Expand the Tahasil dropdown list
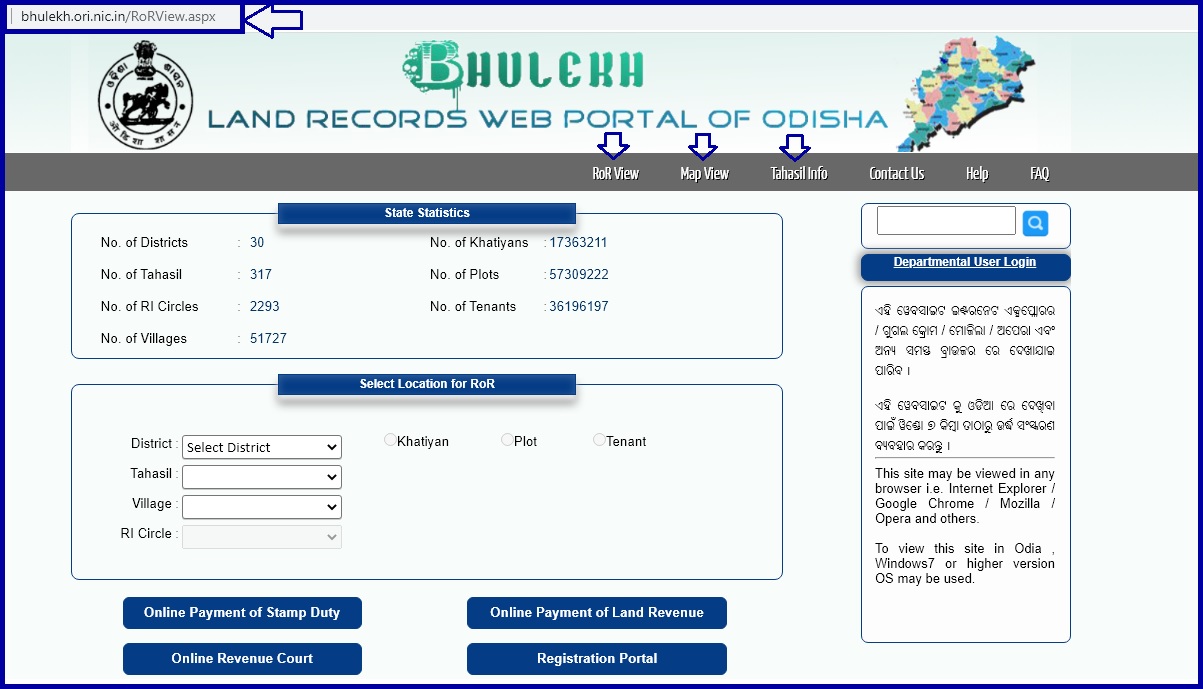This screenshot has height=689, width=1203. click(x=261, y=477)
